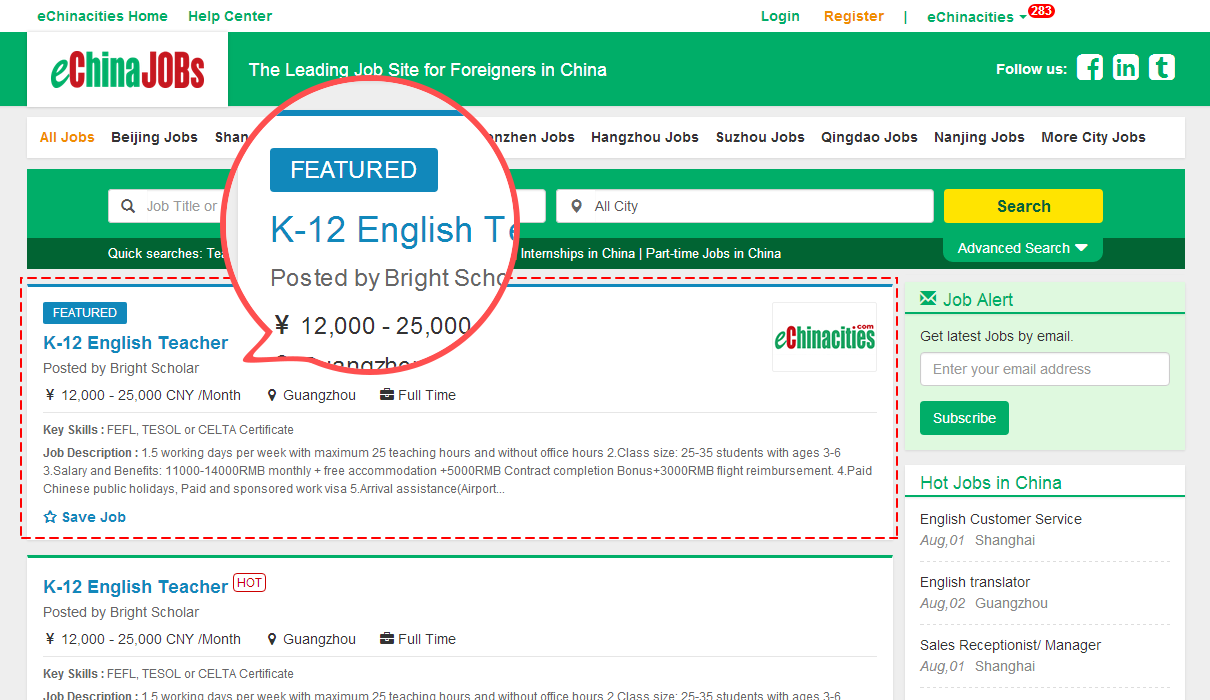This screenshot has height=700, width=1210.
Task: Open the featured K-12 English Teacher title
Action: pos(136,343)
